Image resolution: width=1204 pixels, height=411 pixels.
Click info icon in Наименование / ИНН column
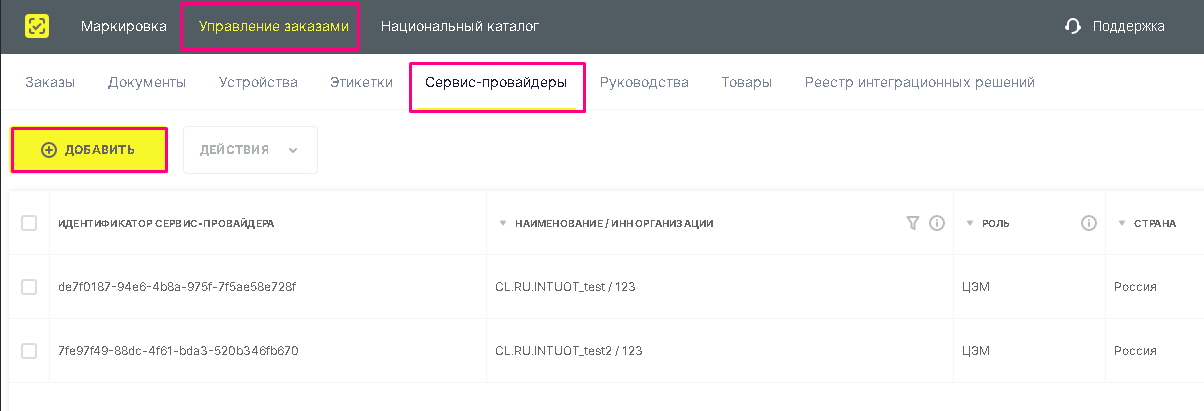(937, 223)
